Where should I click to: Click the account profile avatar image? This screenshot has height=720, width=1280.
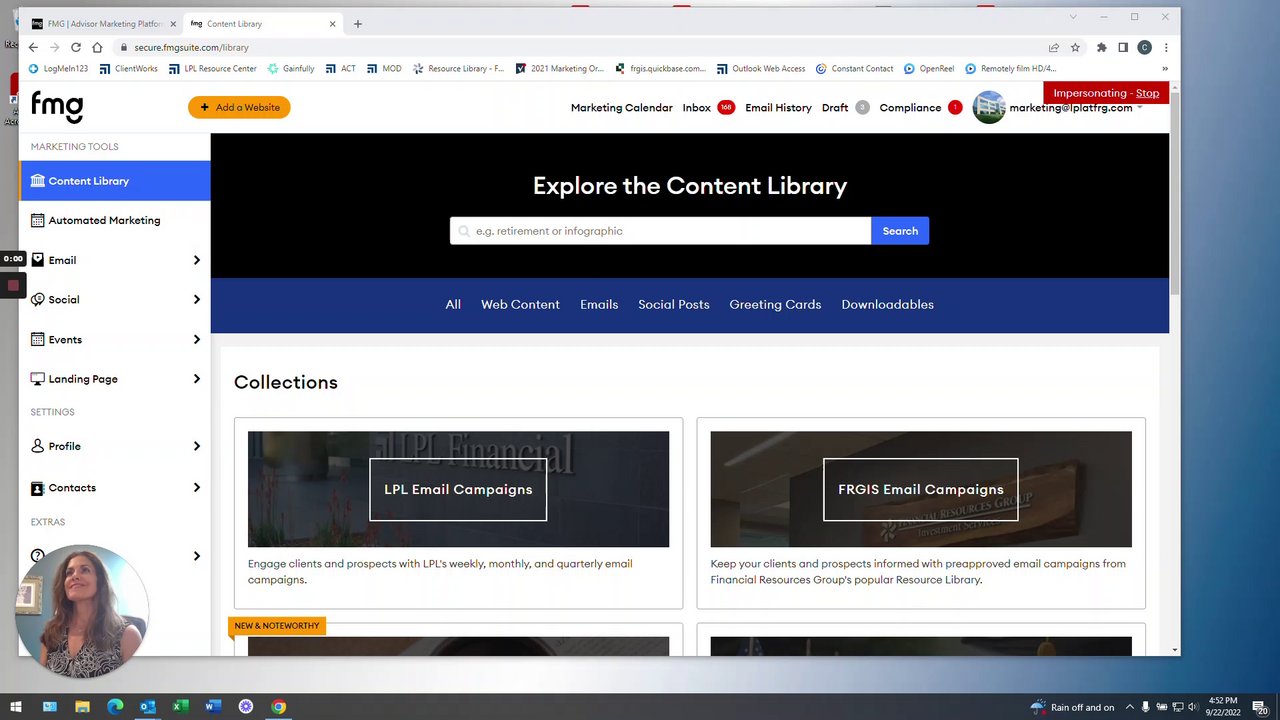click(989, 108)
